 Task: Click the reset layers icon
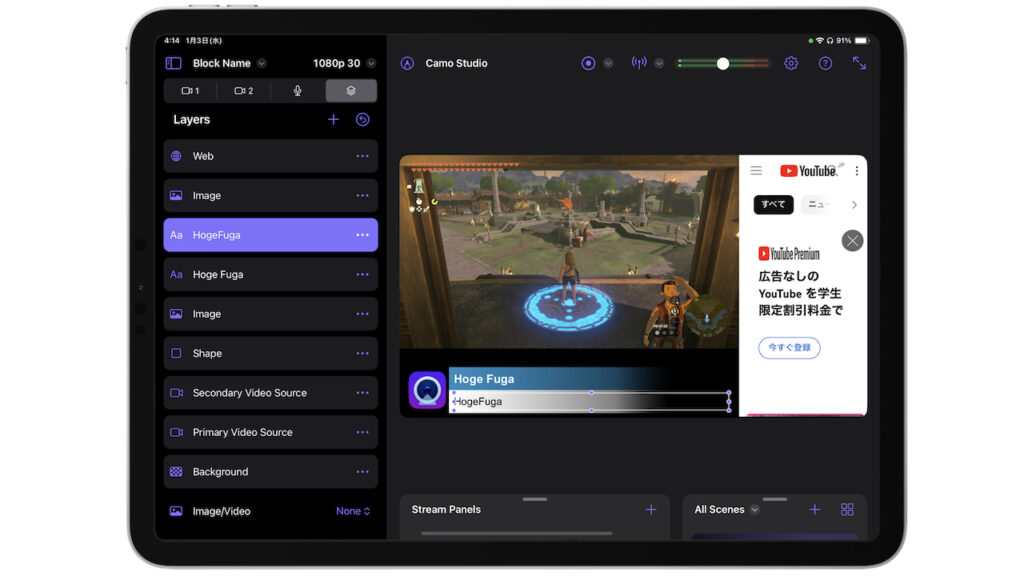363,119
